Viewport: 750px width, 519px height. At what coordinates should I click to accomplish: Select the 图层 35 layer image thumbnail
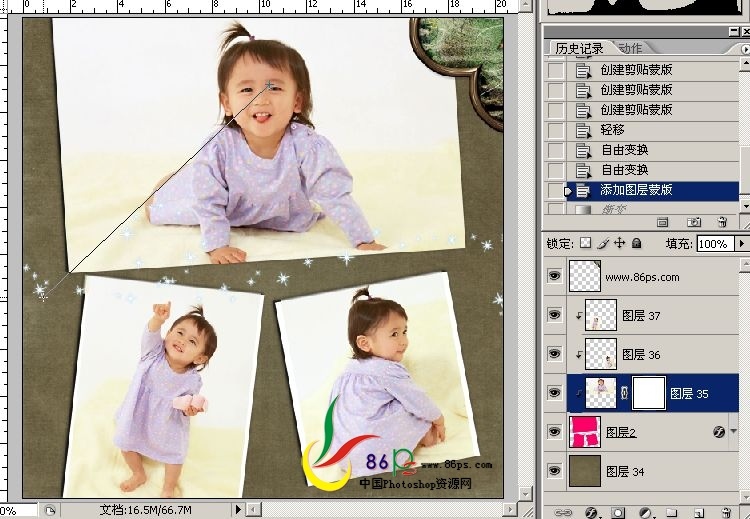tap(601, 393)
